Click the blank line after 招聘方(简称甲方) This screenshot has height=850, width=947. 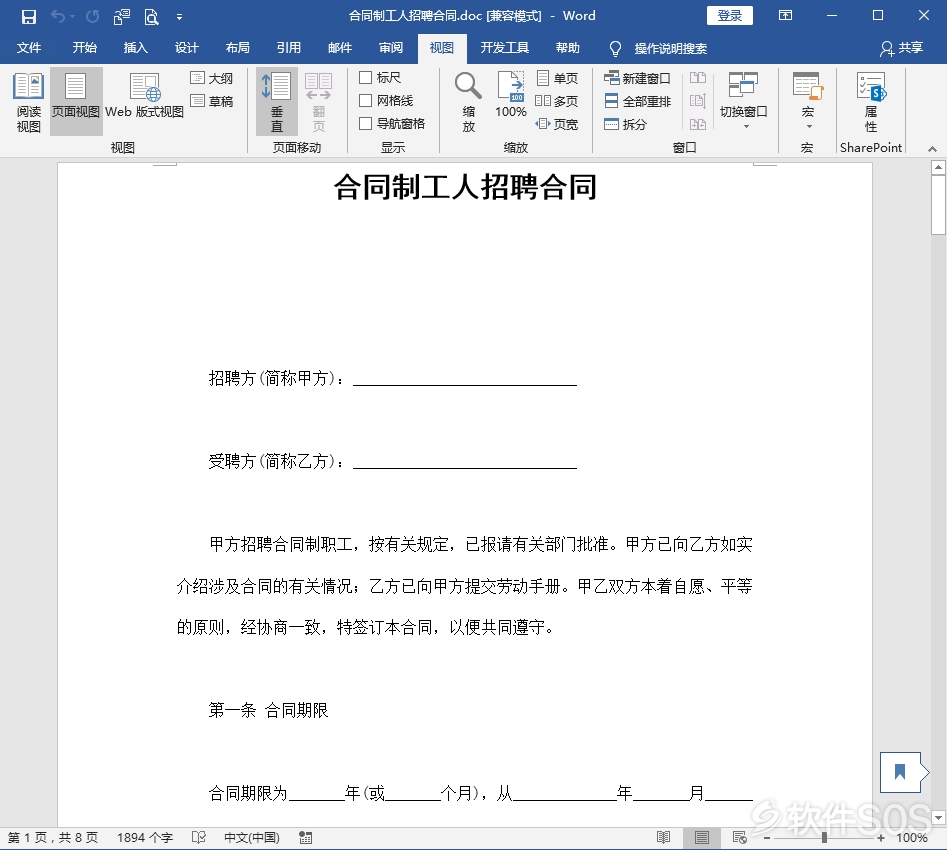coord(465,379)
